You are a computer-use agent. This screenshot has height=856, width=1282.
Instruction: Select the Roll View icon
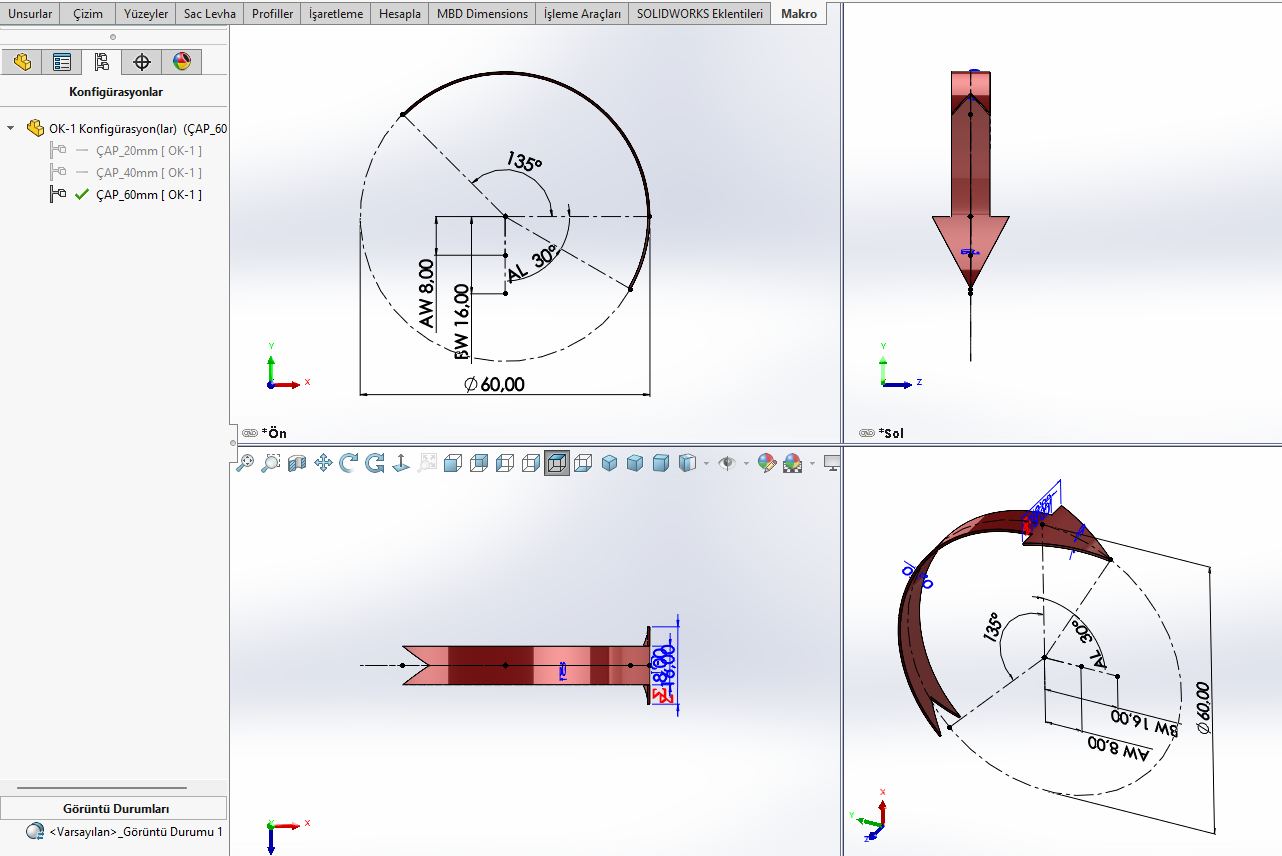pyautogui.click(x=375, y=463)
